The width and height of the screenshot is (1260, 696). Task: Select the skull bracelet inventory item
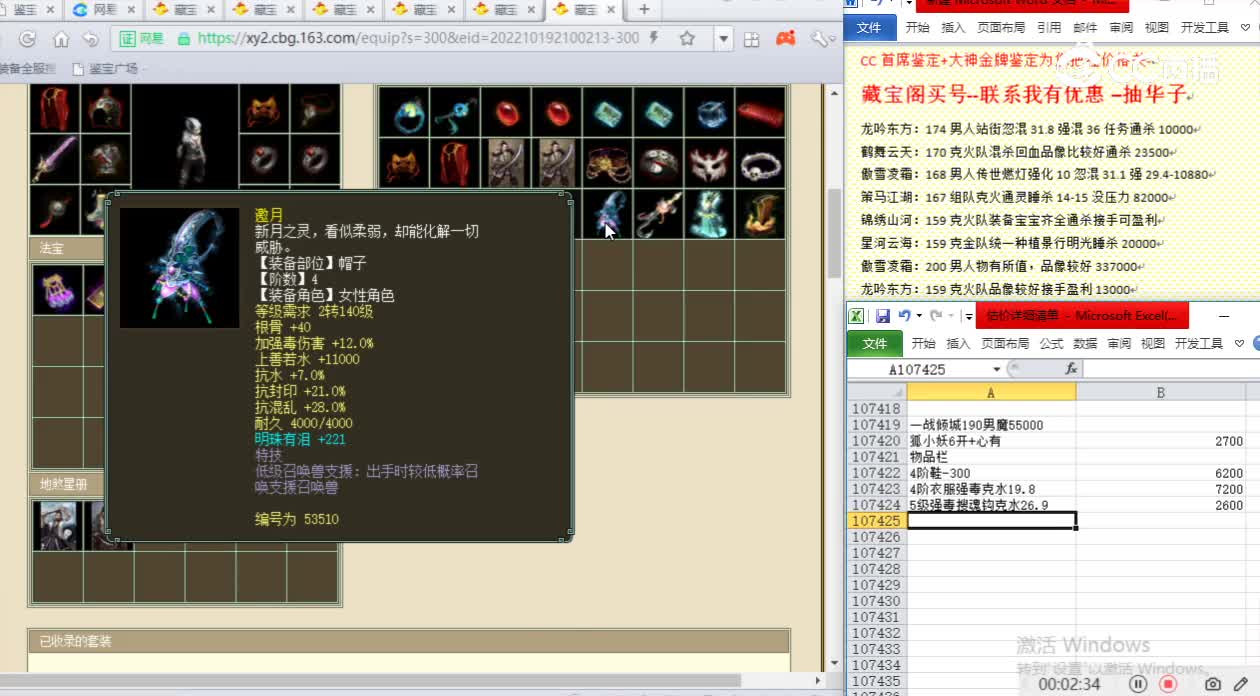point(761,163)
